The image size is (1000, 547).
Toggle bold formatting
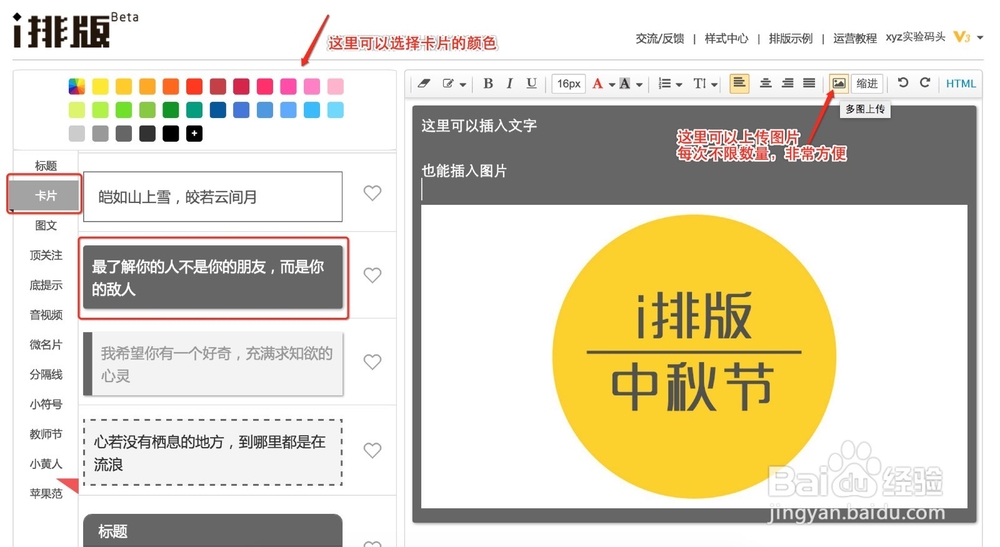coord(488,84)
